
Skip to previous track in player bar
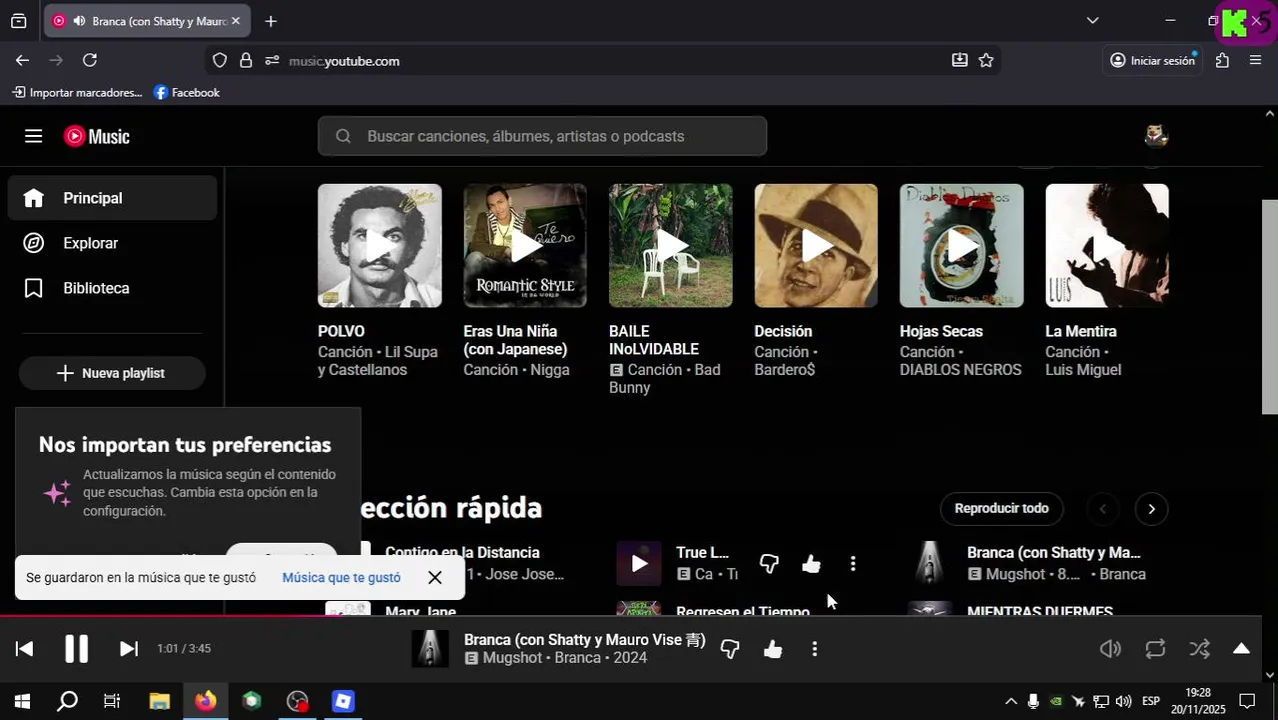click(25, 649)
